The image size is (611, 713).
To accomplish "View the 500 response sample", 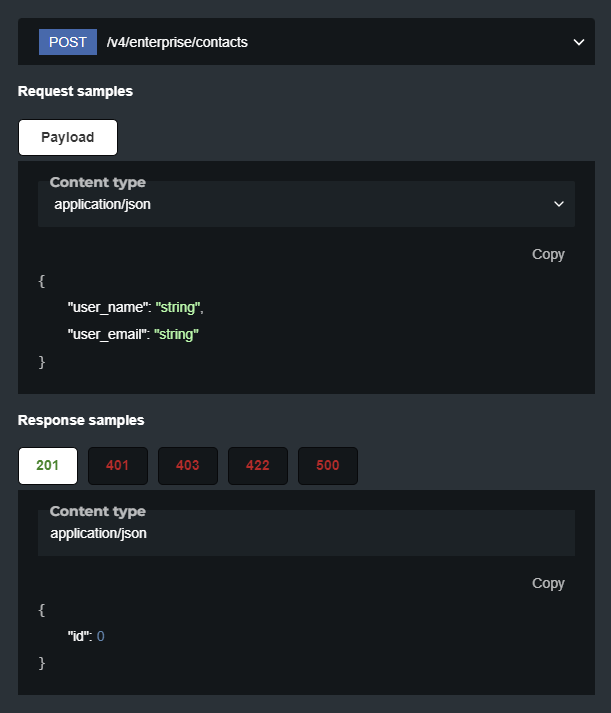I will pos(328,466).
